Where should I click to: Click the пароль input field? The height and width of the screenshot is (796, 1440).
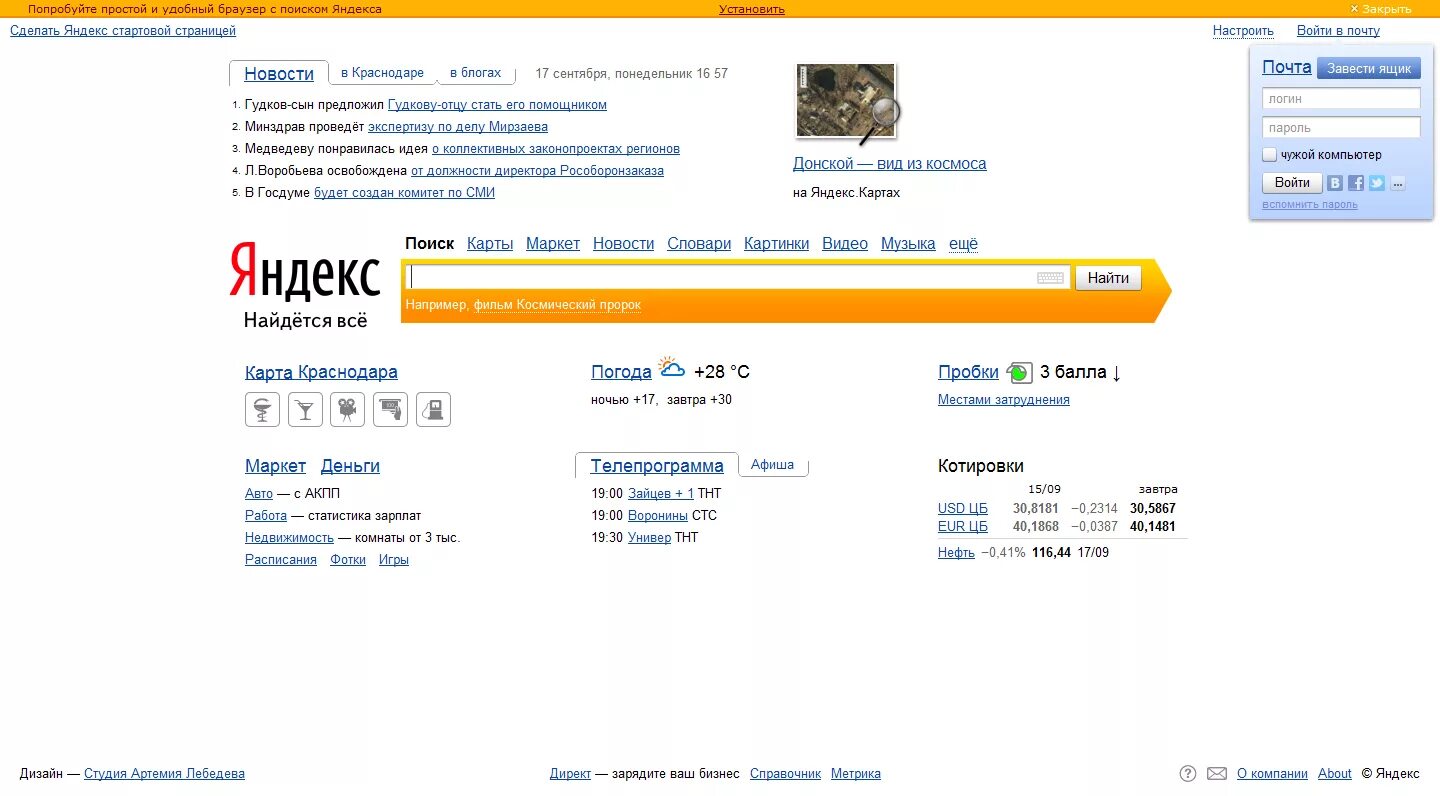click(1341, 127)
